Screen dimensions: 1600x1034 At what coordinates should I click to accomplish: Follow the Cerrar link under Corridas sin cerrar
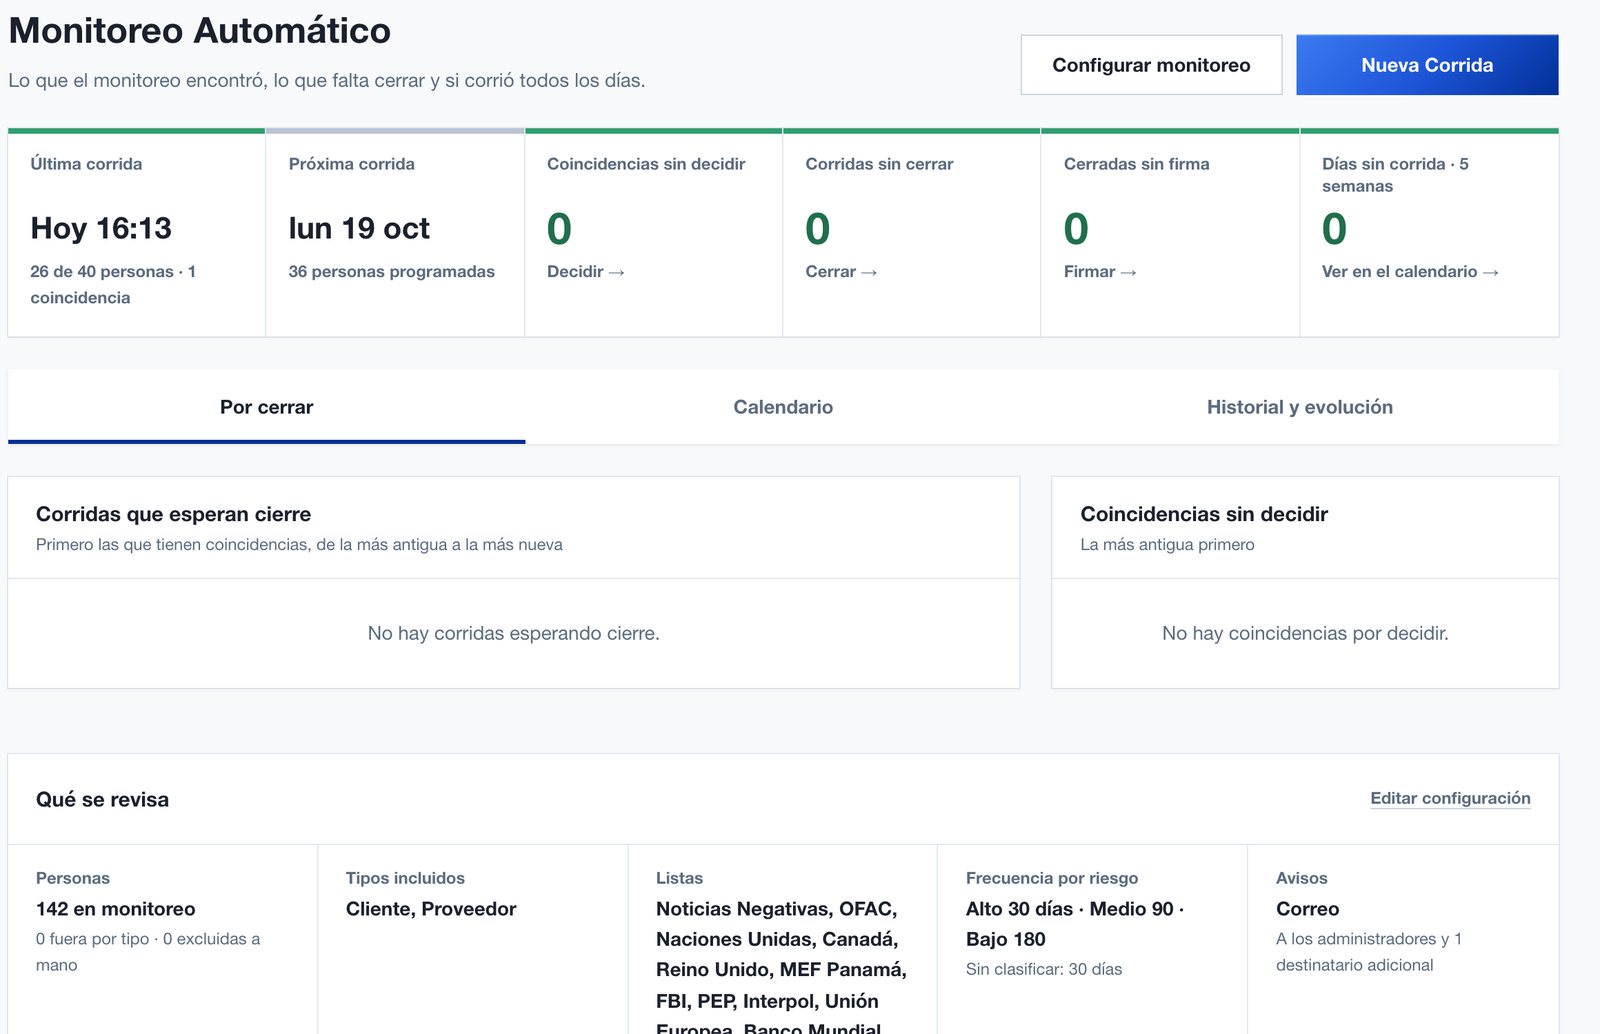[x=841, y=272]
